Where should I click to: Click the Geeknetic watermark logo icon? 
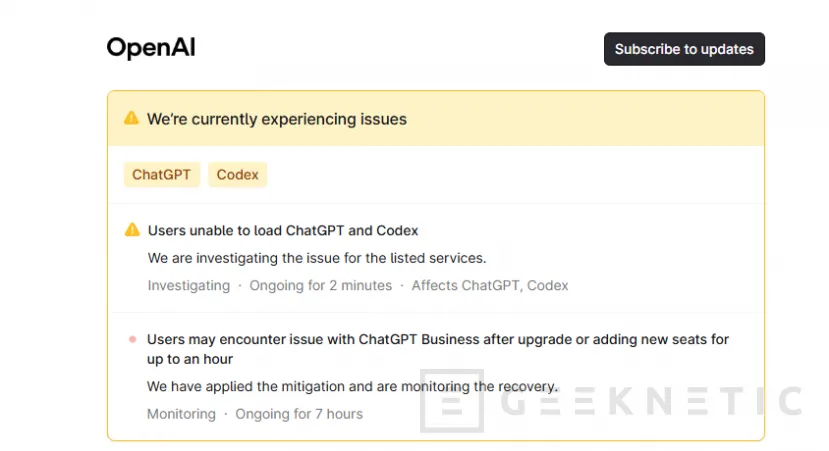coord(452,401)
